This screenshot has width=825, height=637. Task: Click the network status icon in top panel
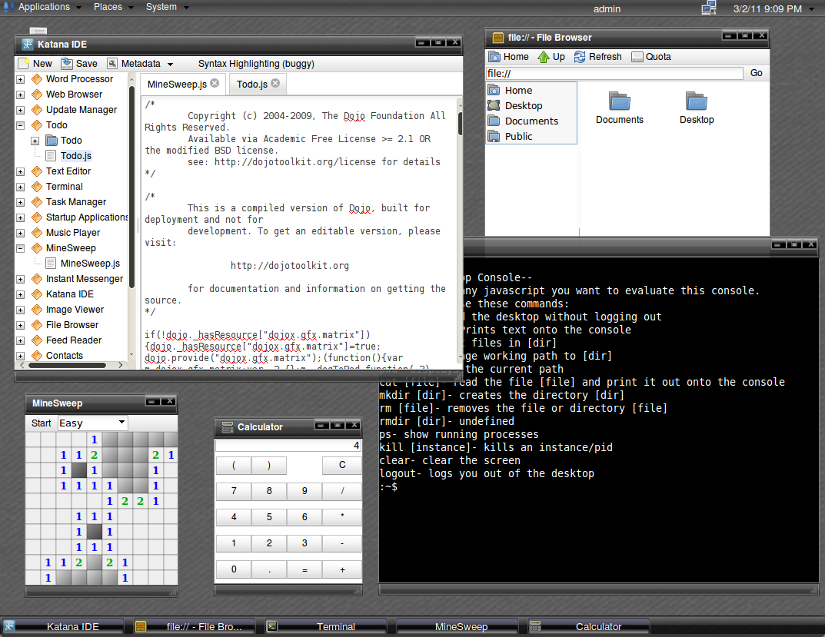[709, 8]
